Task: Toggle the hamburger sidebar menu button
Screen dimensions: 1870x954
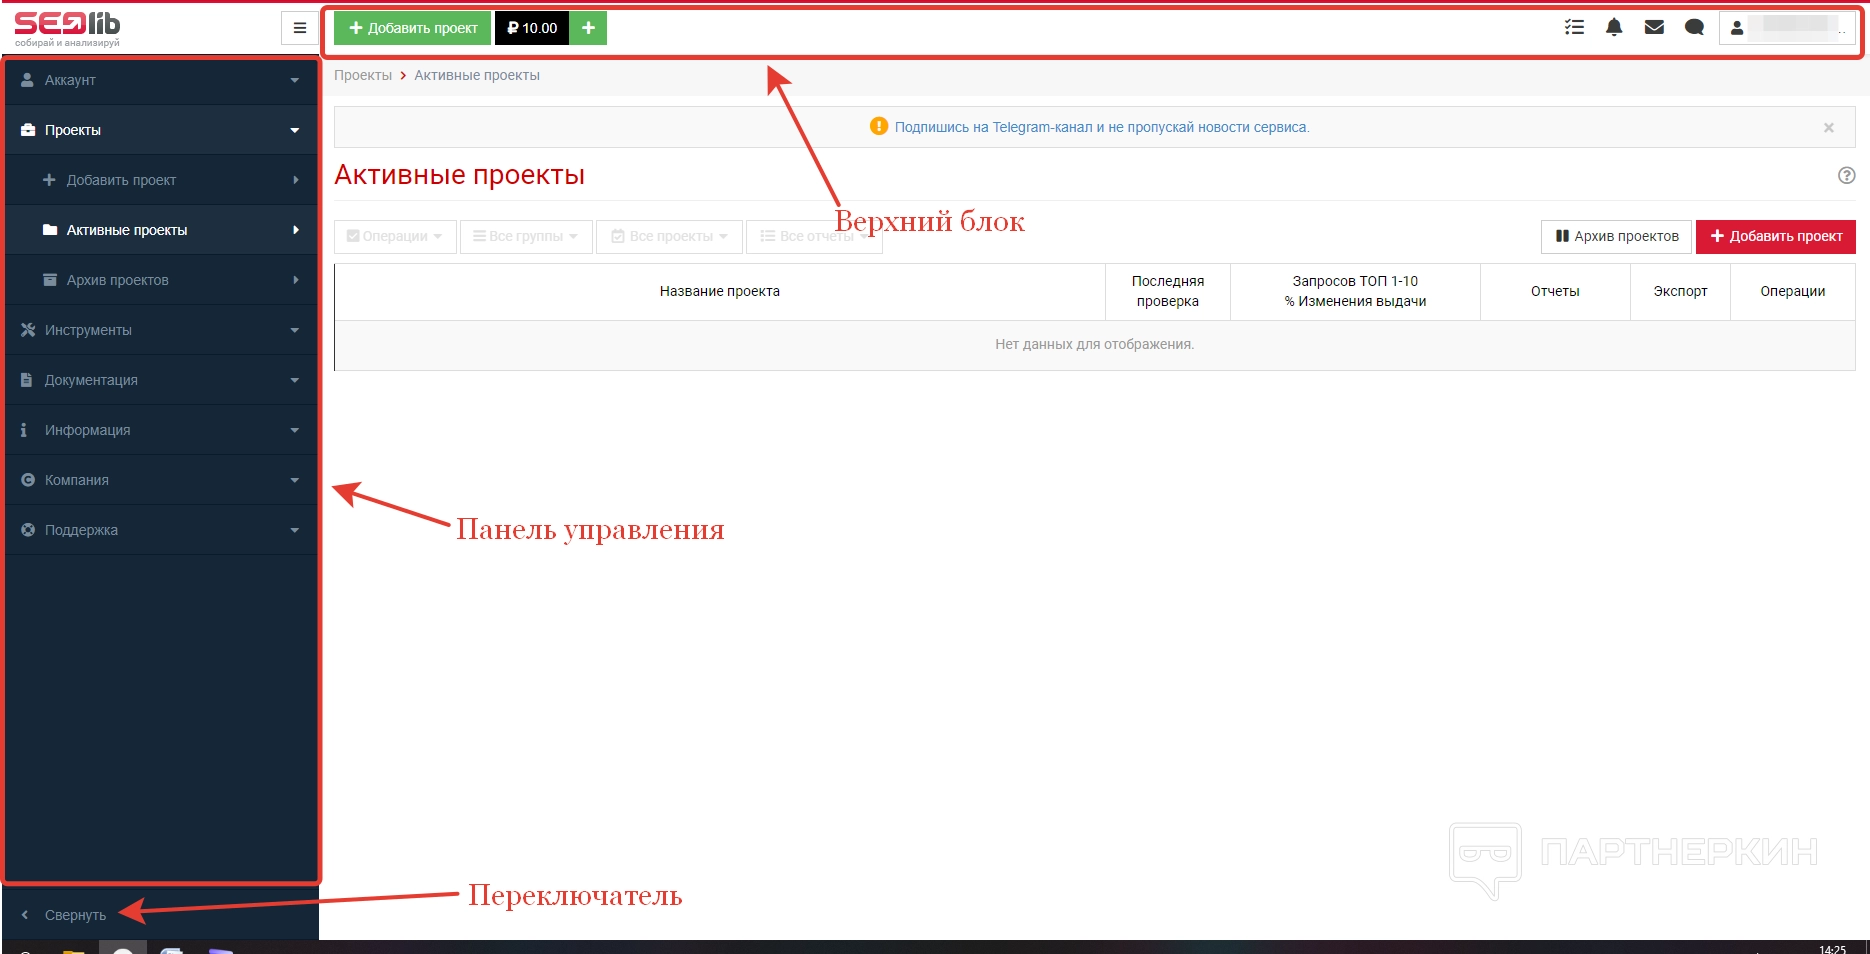Action: (x=299, y=28)
